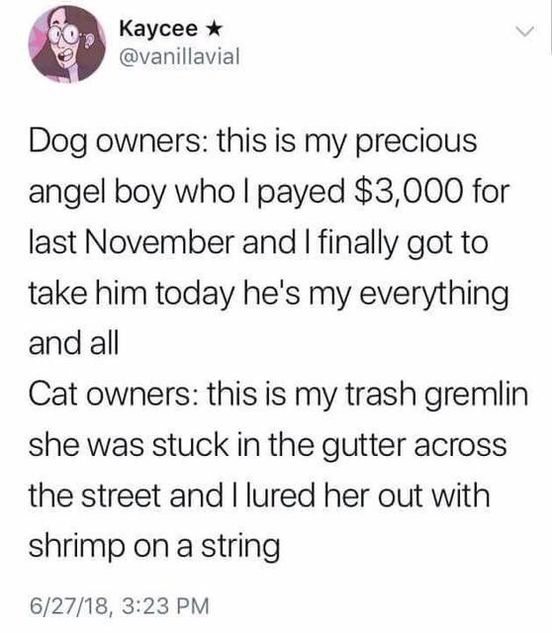Click the short line "and all"
This screenshot has height=633, width=552.
[74, 344]
